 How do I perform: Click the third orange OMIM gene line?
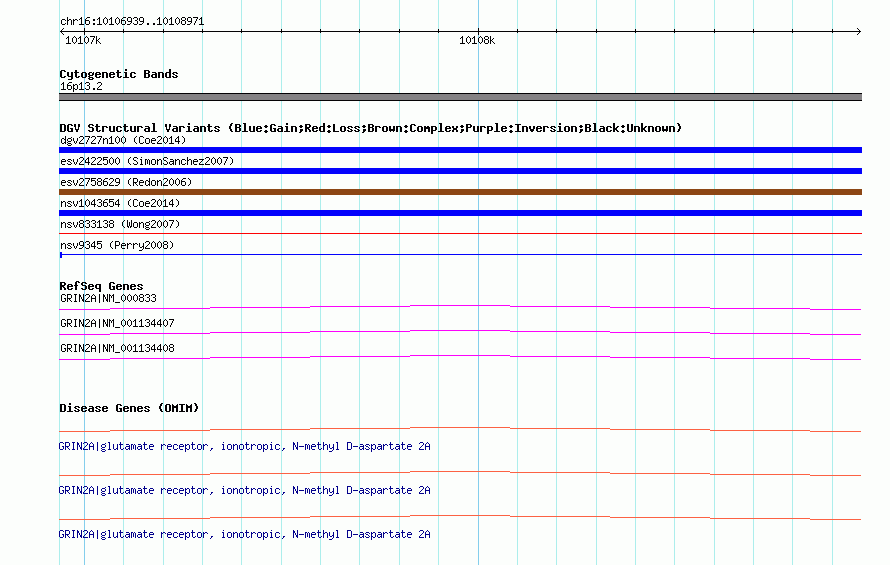click(x=460, y=517)
